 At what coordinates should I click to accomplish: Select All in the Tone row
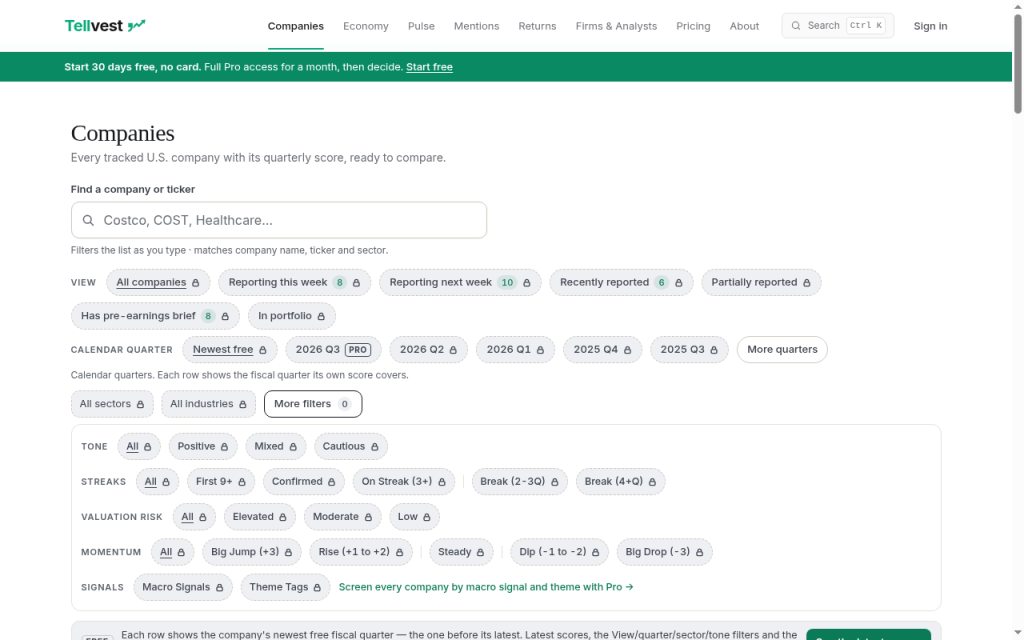(138, 446)
